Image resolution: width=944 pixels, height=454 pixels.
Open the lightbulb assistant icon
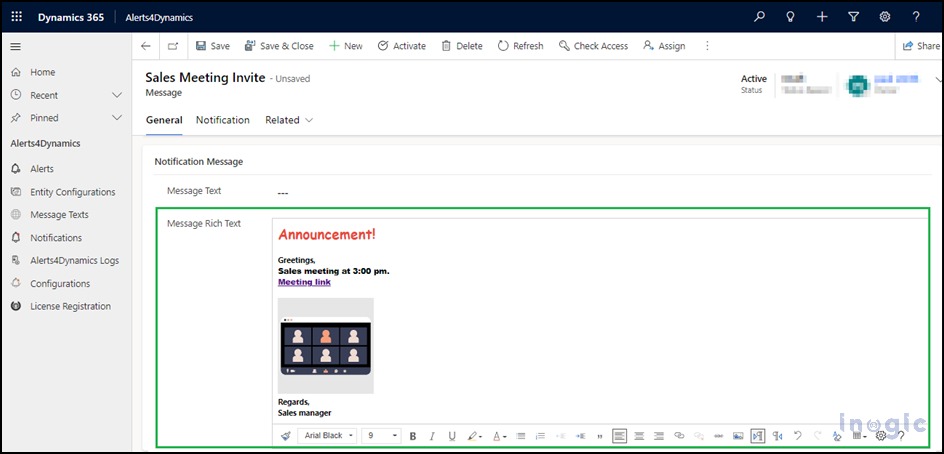[x=790, y=17]
